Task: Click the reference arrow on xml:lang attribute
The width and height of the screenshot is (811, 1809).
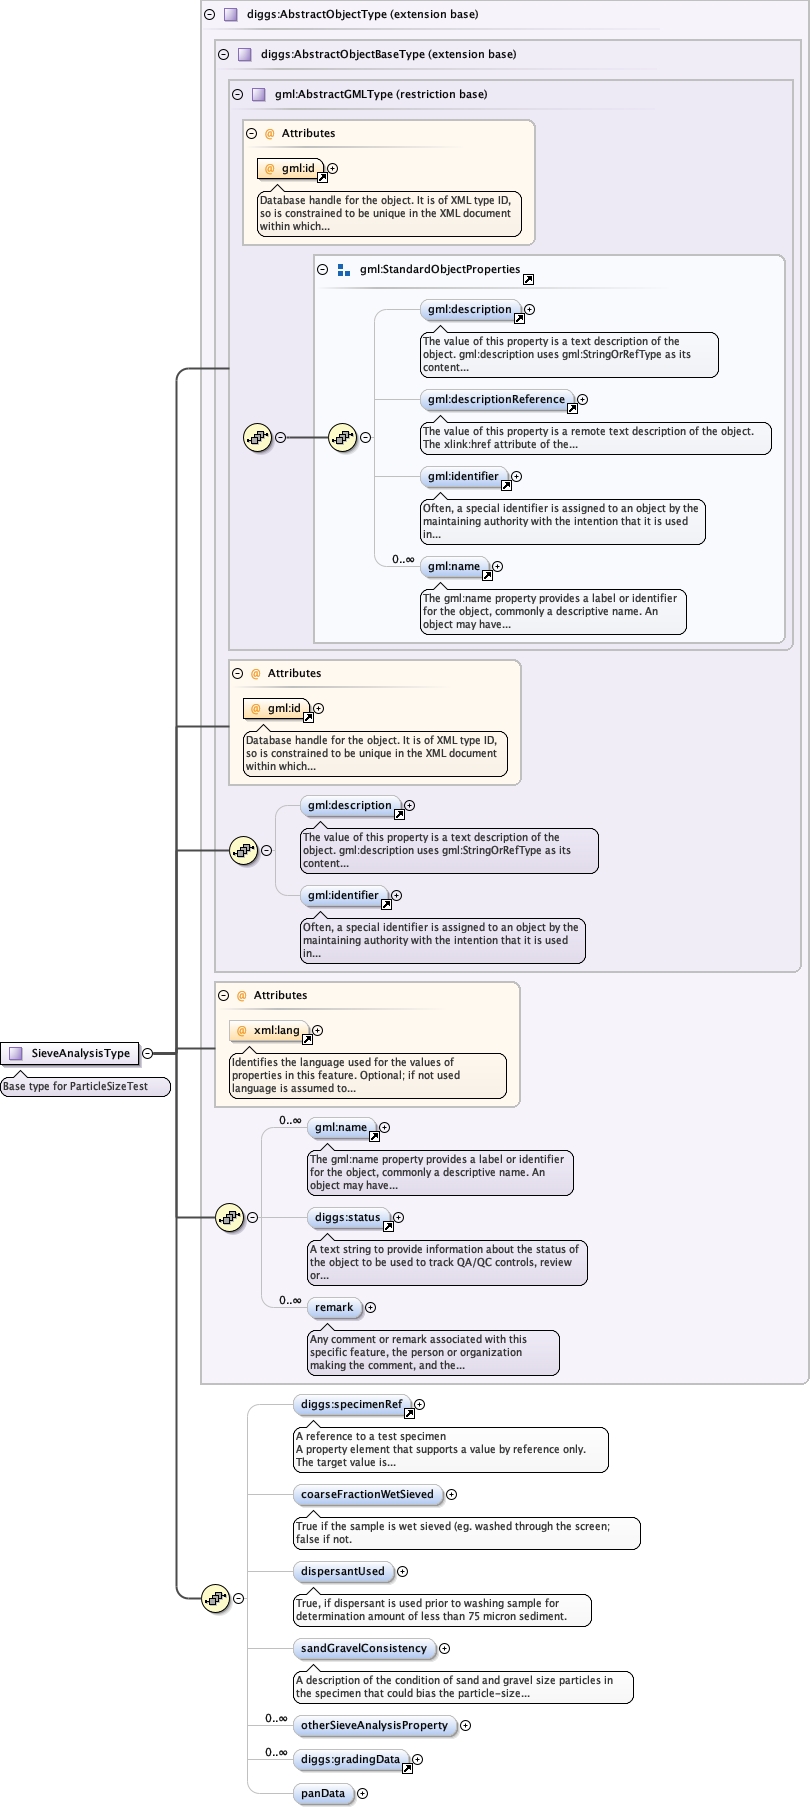Action: pos(307,1039)
